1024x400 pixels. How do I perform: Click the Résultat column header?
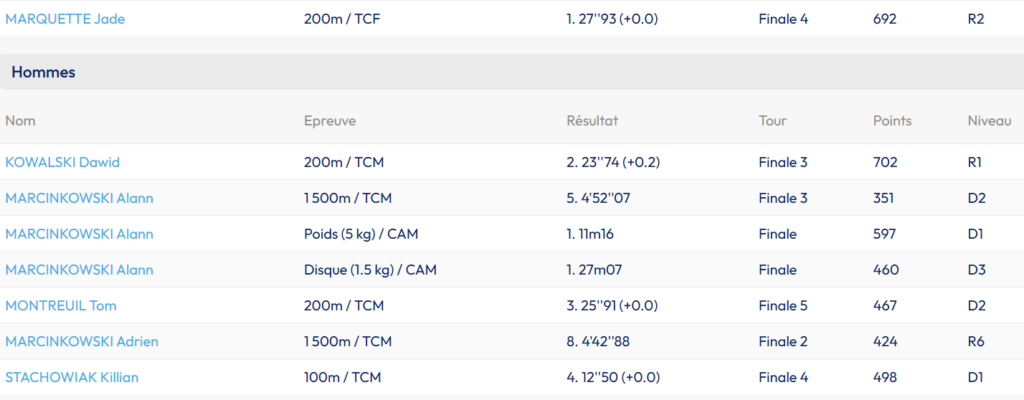pyautogui.click(x=592, y=121)
